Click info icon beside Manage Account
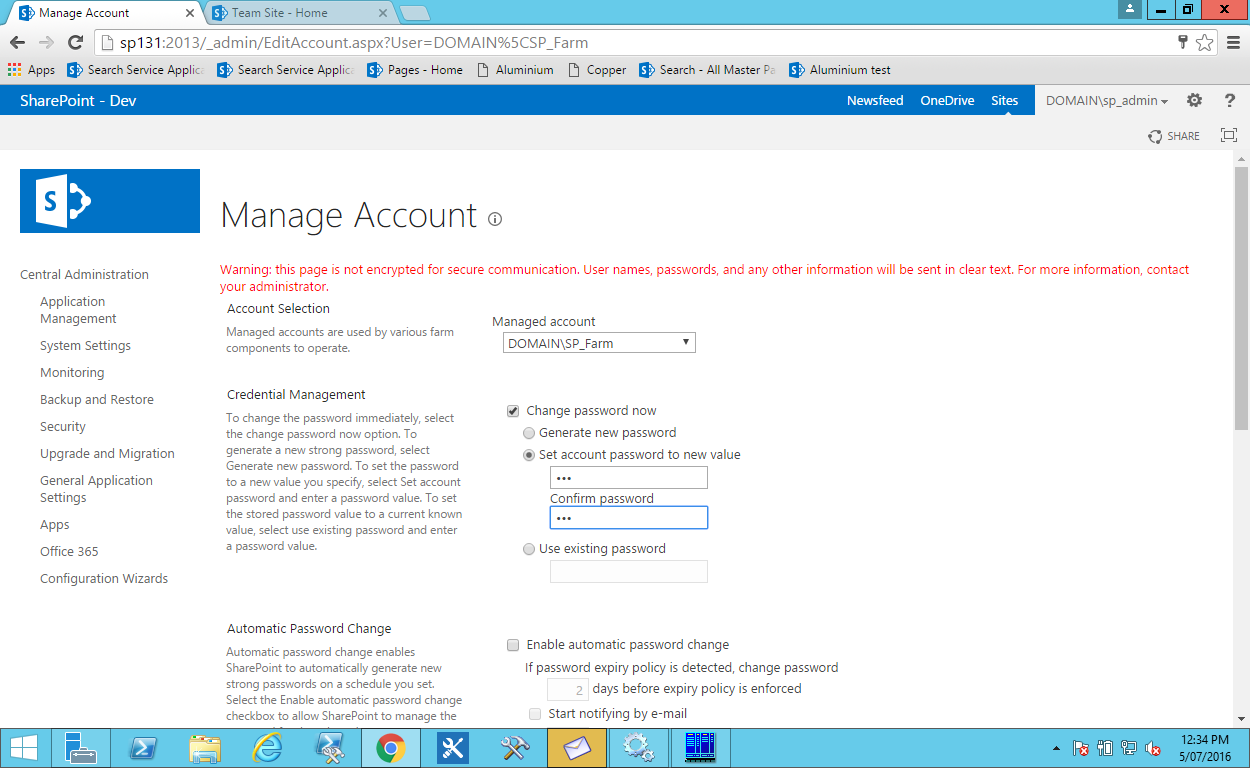Viewport: 1250px width, 768px height. pyautogui.click(x=495, y=218)
